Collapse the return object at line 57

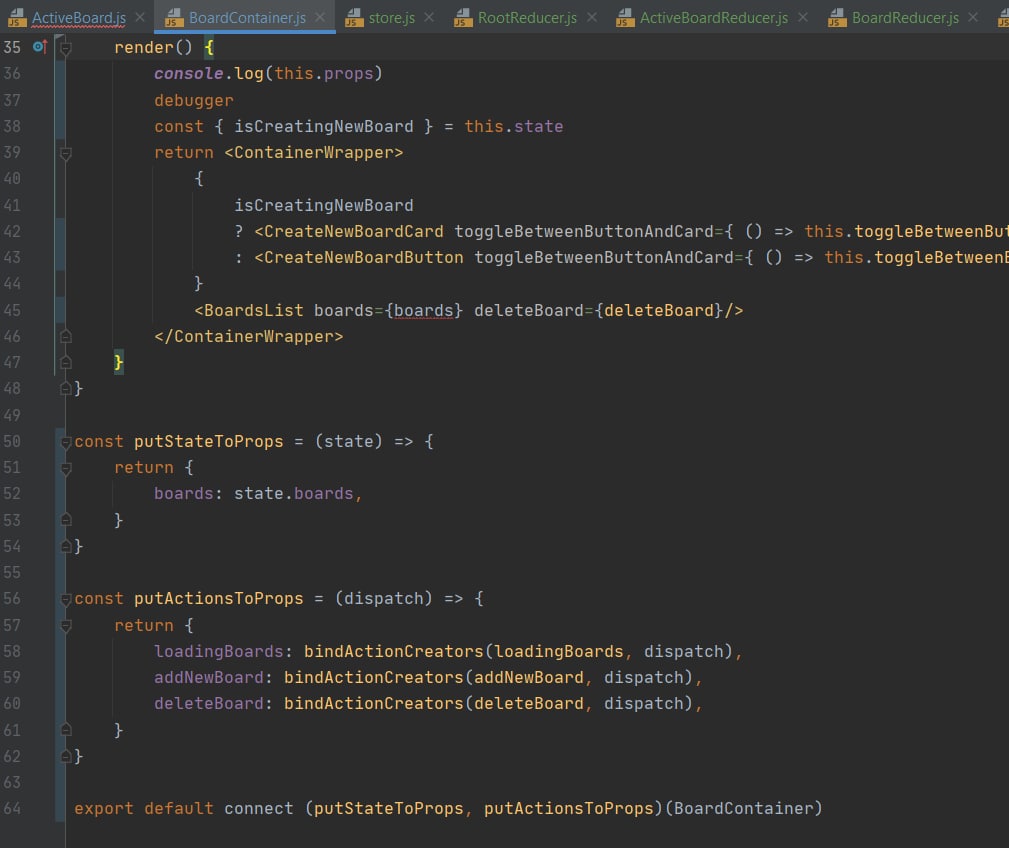(66, 625)
